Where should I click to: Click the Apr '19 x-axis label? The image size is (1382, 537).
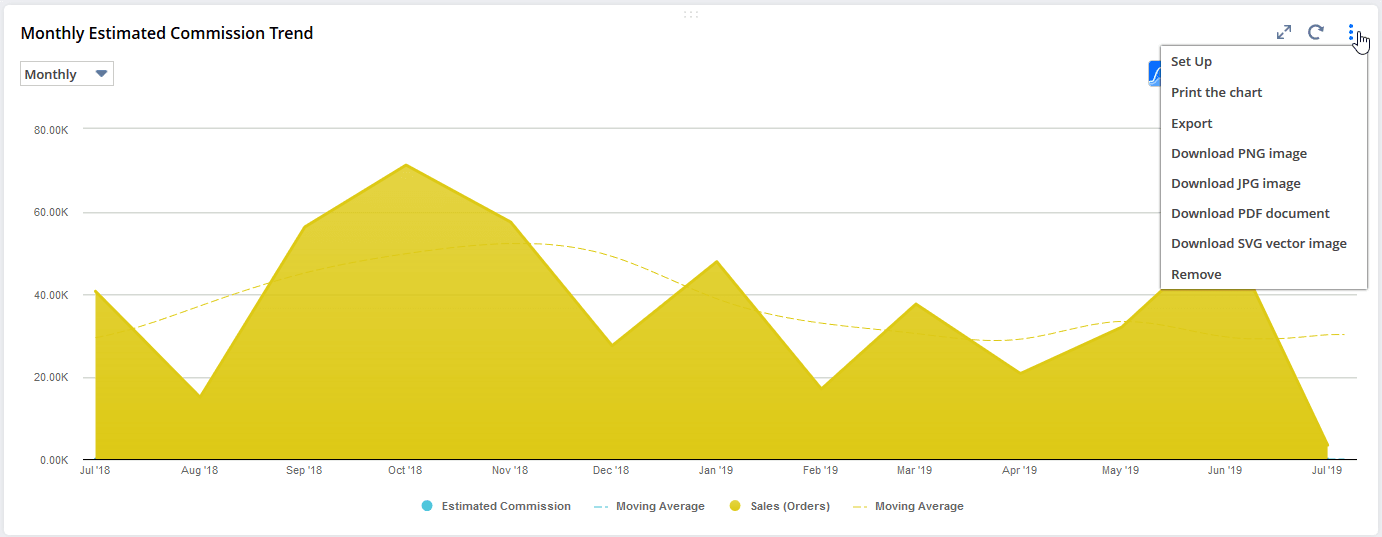coord(1018,470)
